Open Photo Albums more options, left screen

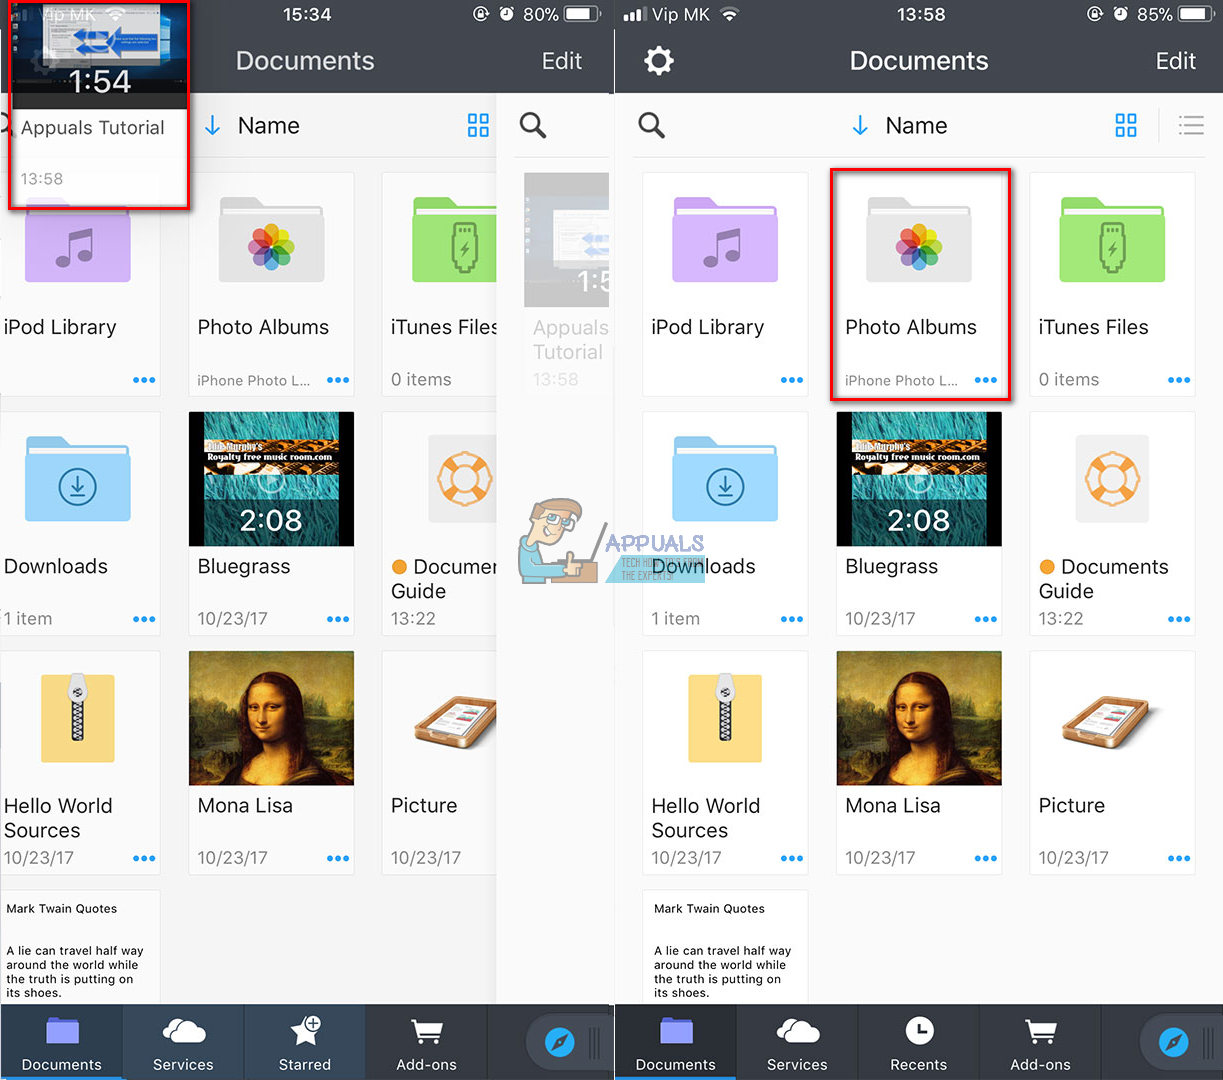(338, 380)
